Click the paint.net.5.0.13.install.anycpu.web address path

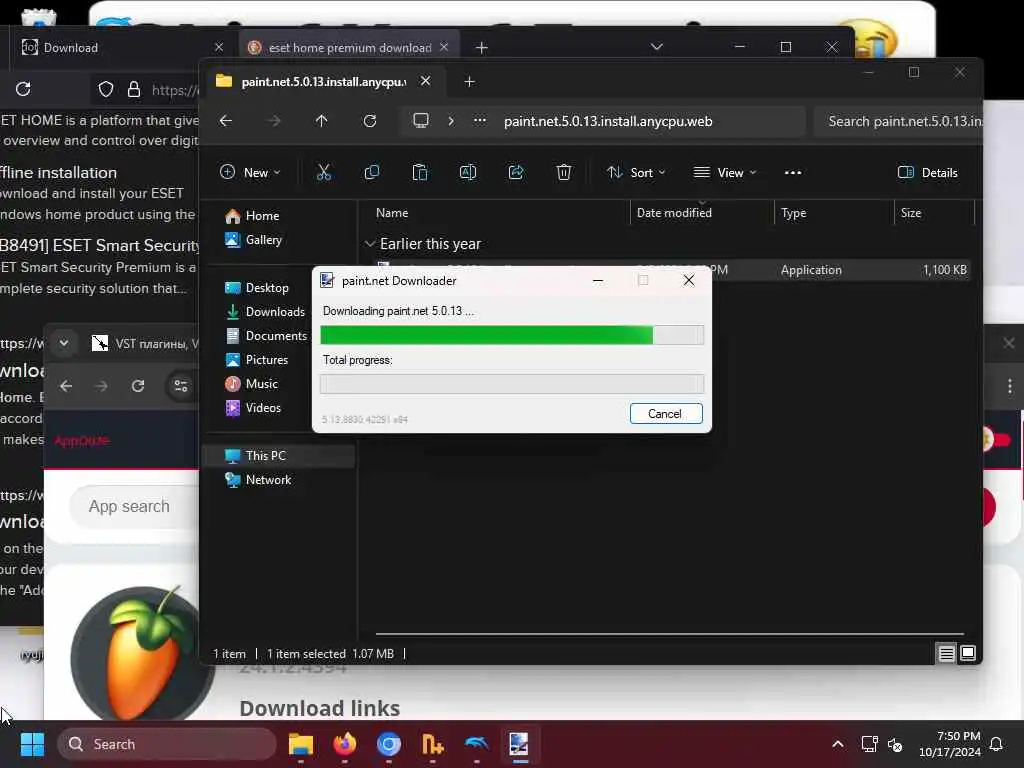tap(608, 121)
